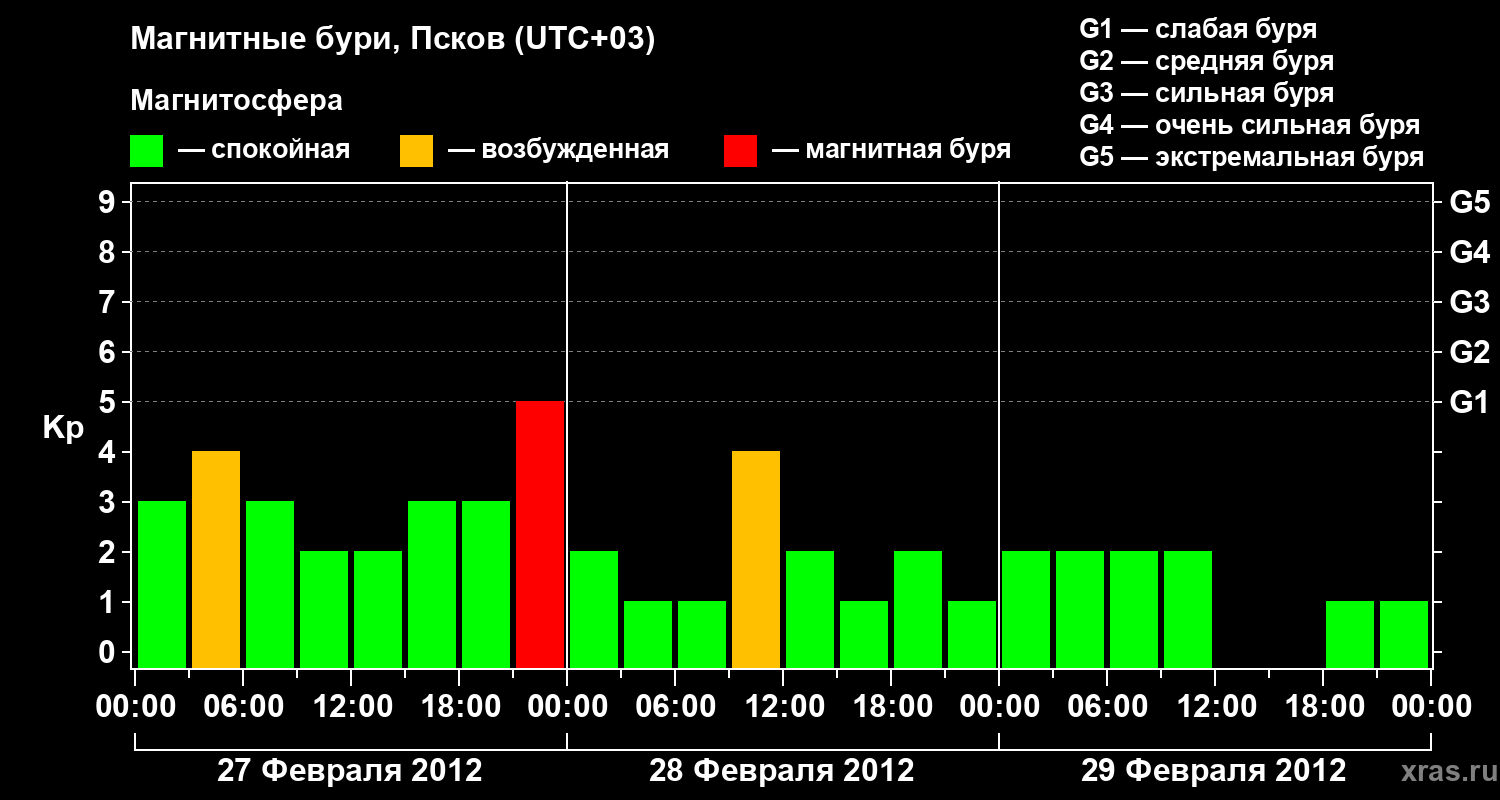
Task: Click the orange 'возбужденная' legend swatch
Action: click(x=416, y=151)
